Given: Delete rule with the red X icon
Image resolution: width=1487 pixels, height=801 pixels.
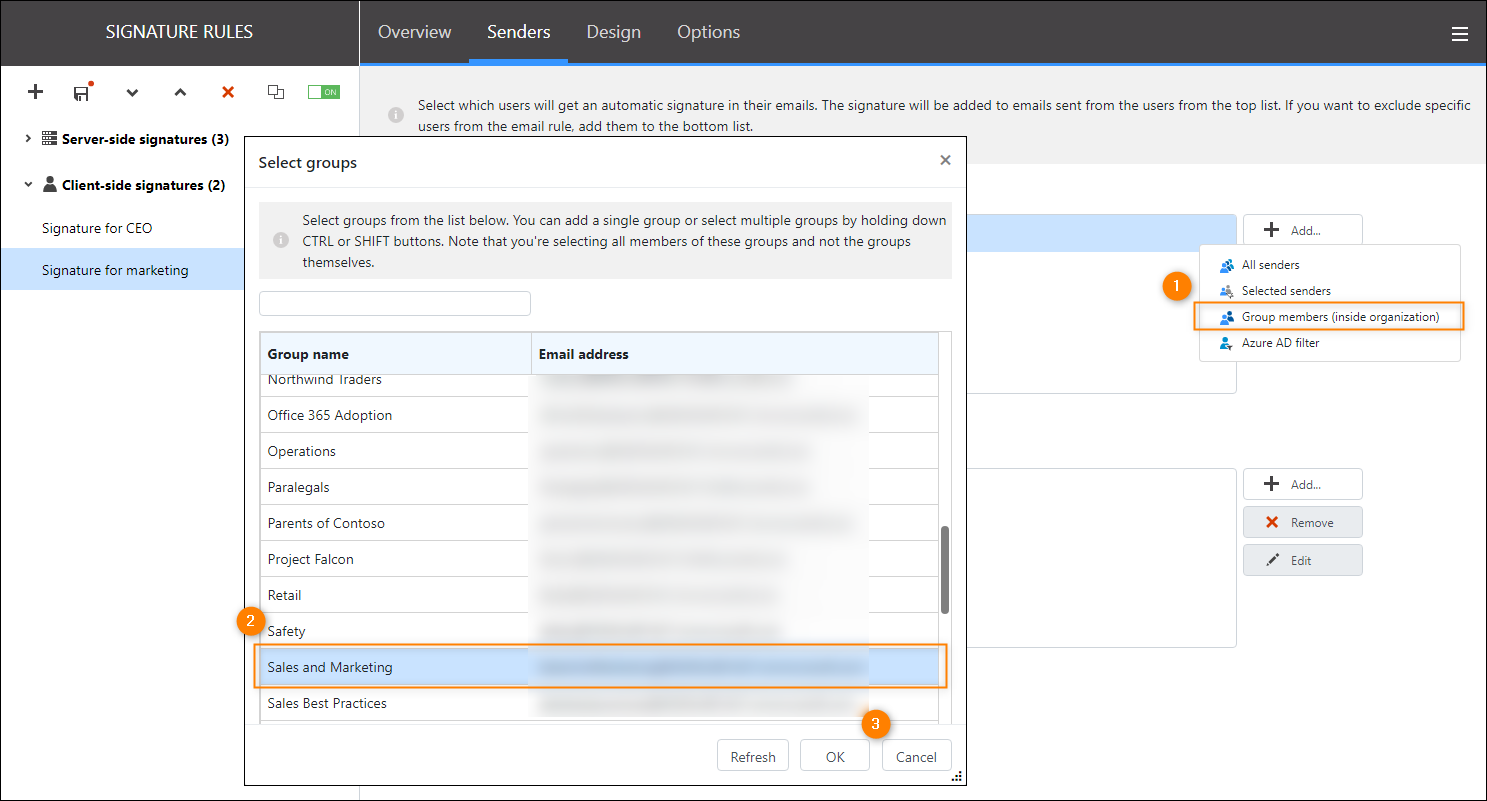Looking at the screenshot, I should [x=228, y=92].
